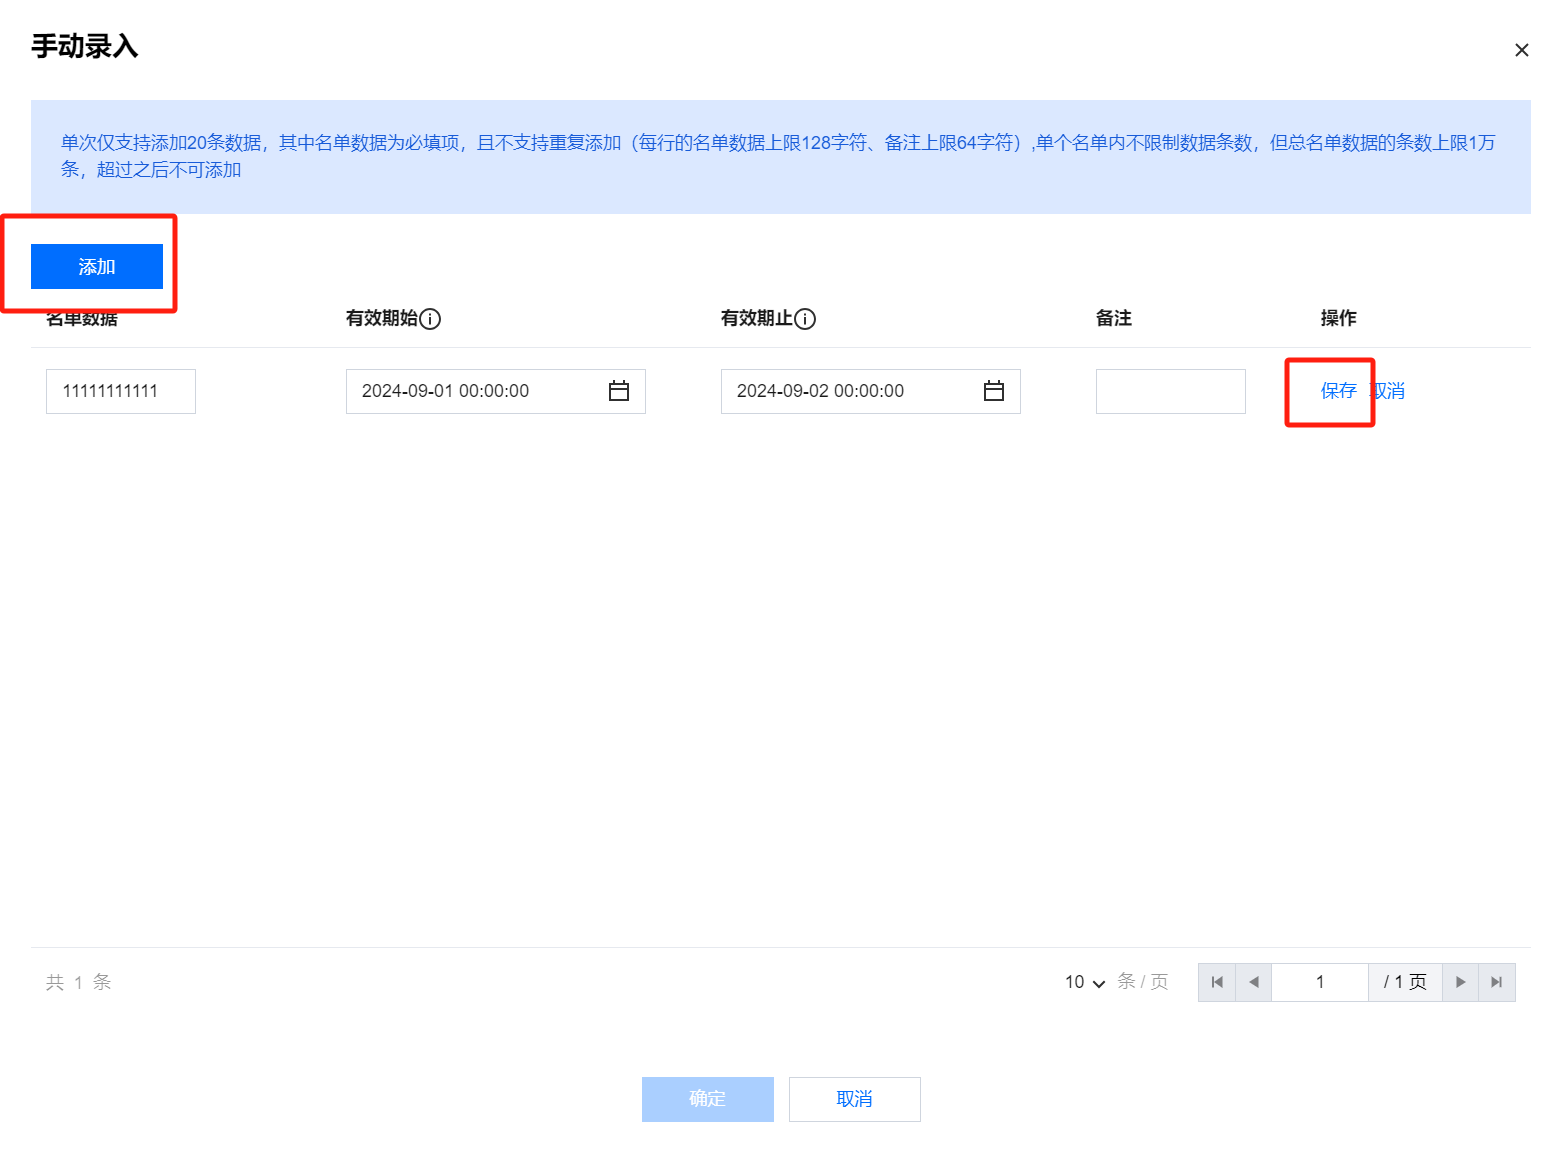This screenshot has width=1557, height=1153.
Task: Jump to last page arrow
Action: pyautogui.click(x=1497, y=982)
